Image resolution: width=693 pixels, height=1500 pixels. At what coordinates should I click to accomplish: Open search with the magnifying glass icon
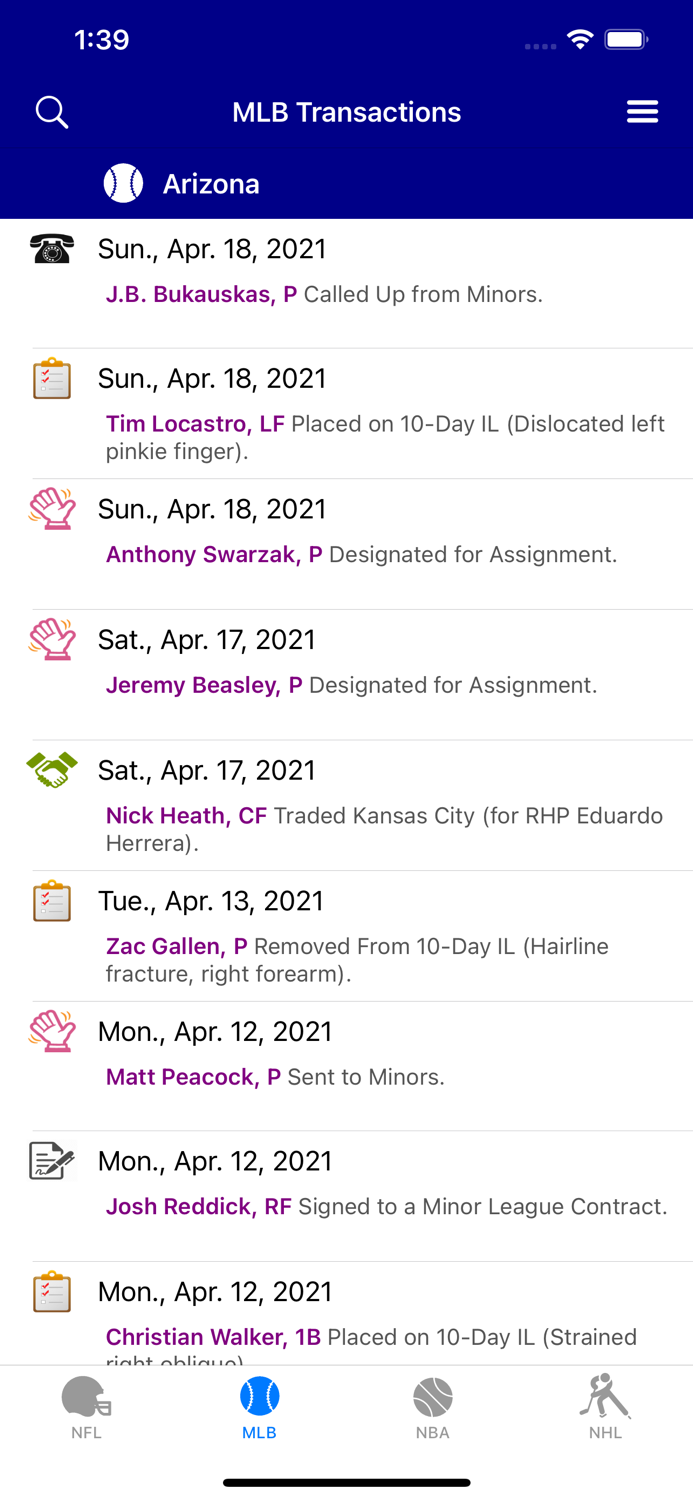[51, 111]
